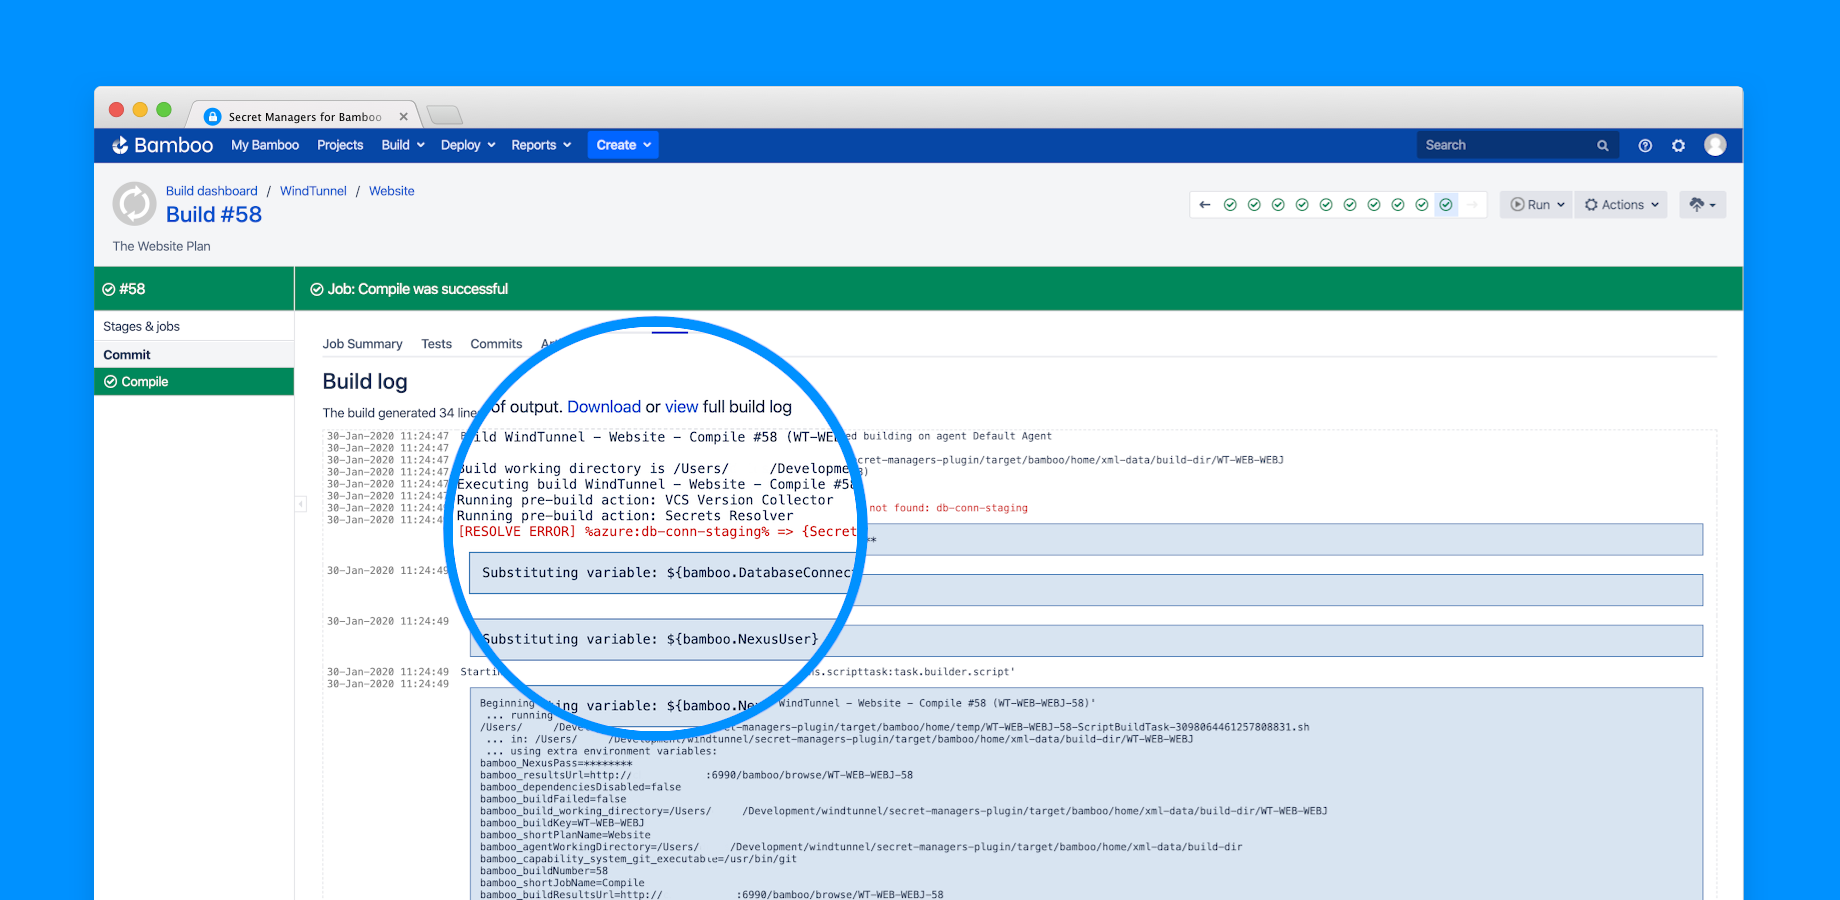Select the highlighted current build checkmark in history

pyautogui.click(x=1446, y=205)
